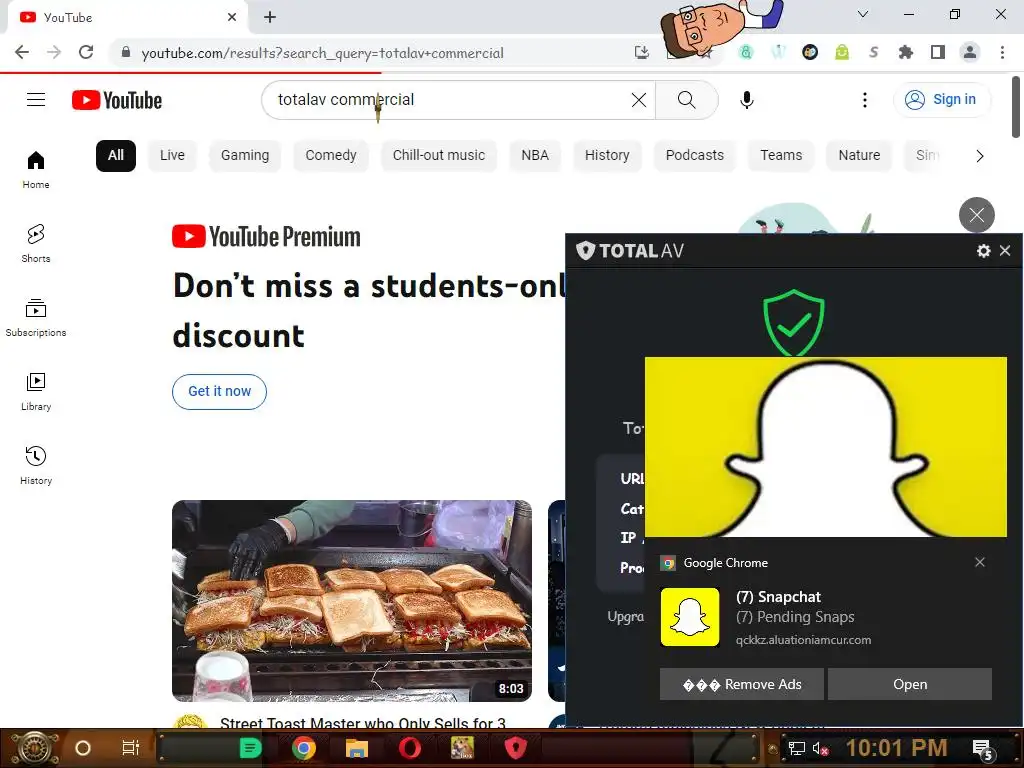Open Shorts in sidebar

click(x=36, y=244)
